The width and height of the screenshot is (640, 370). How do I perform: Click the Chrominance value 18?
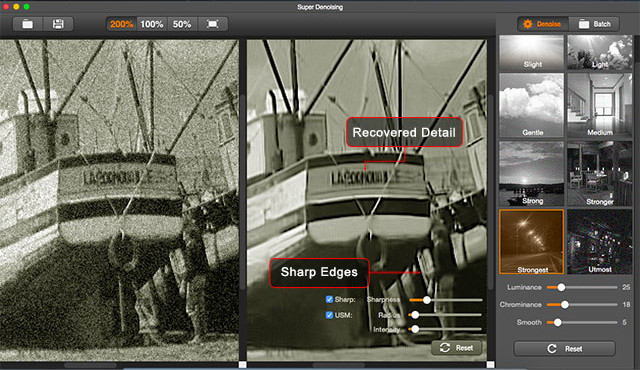tap(626, 304)
